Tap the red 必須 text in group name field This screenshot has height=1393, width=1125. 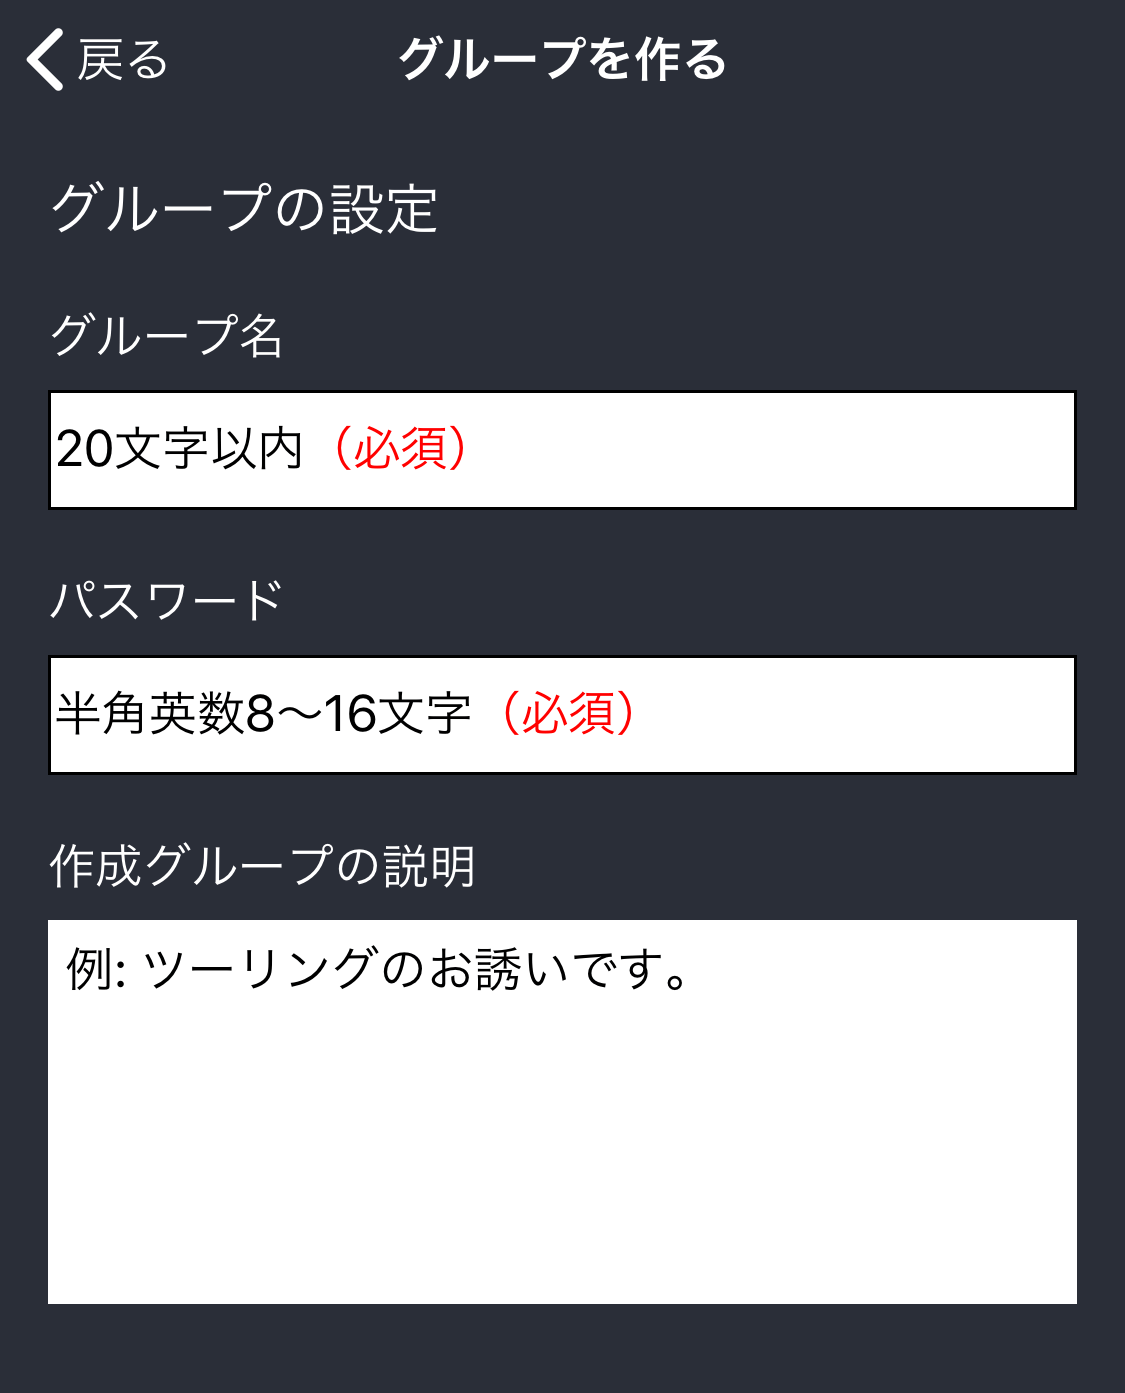(403, 450)
